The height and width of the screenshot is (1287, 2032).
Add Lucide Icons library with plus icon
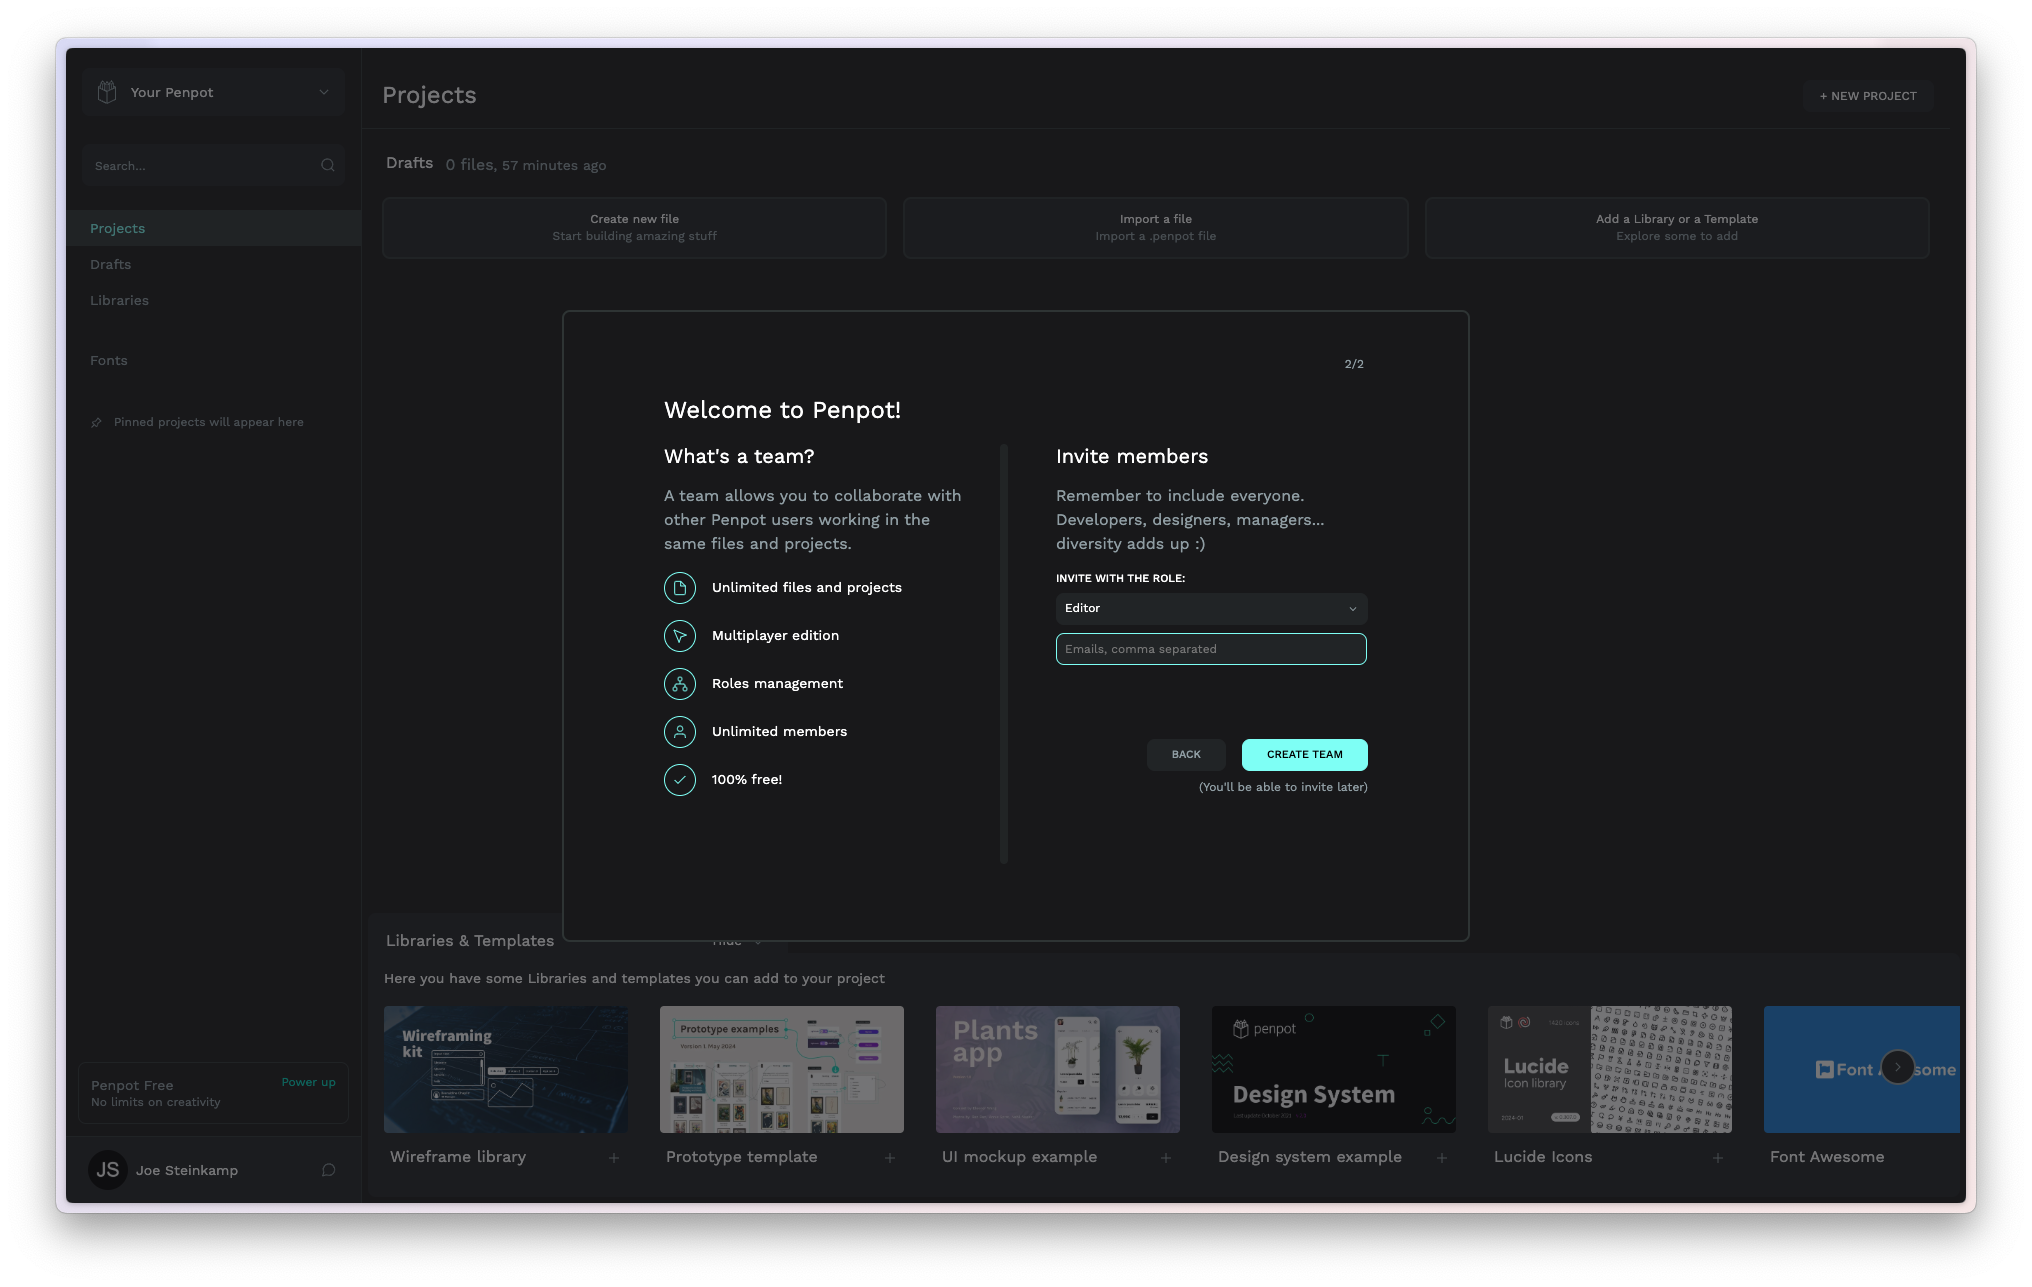(1718, 1158)
